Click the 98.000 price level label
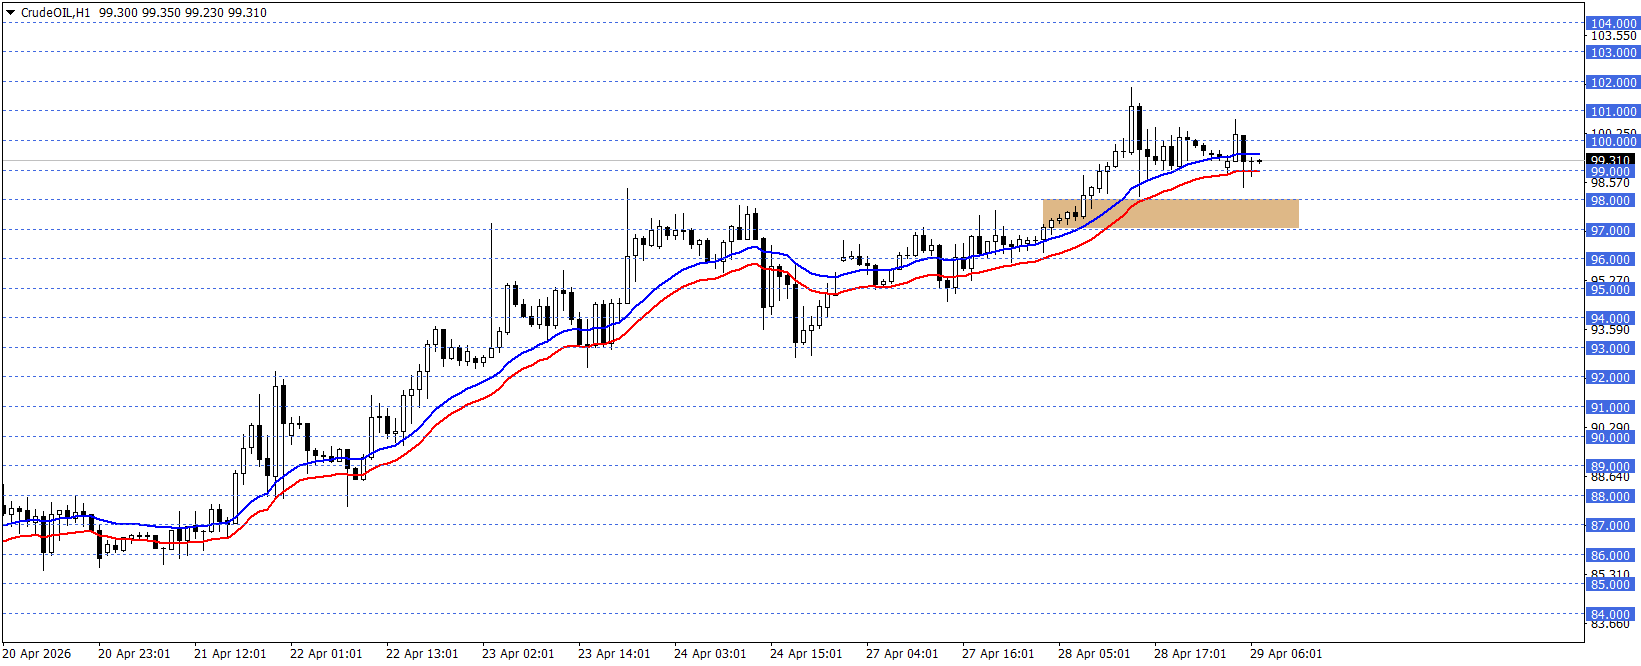Image resolution: width=1641 pixels, height=666 pixels. pyautogui.click(x=1612, y=200)
